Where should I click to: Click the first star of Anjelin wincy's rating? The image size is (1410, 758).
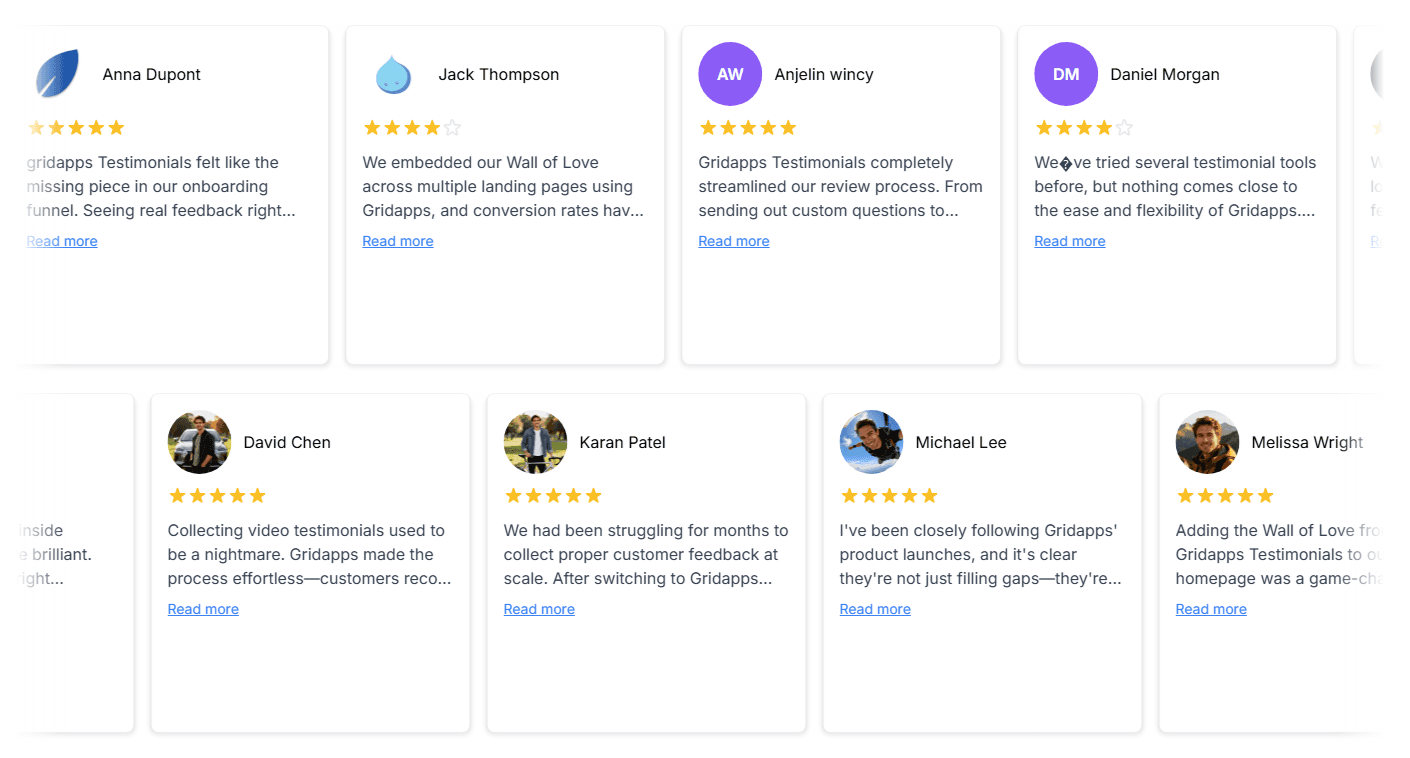(x=707, y=127)
